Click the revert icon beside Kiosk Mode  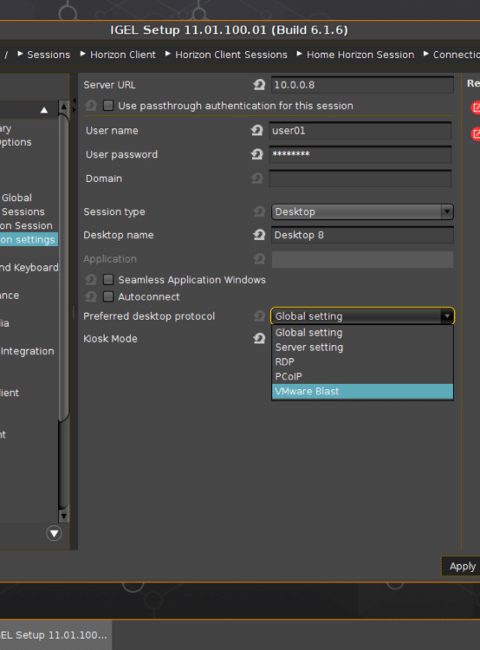click(259, 339)
